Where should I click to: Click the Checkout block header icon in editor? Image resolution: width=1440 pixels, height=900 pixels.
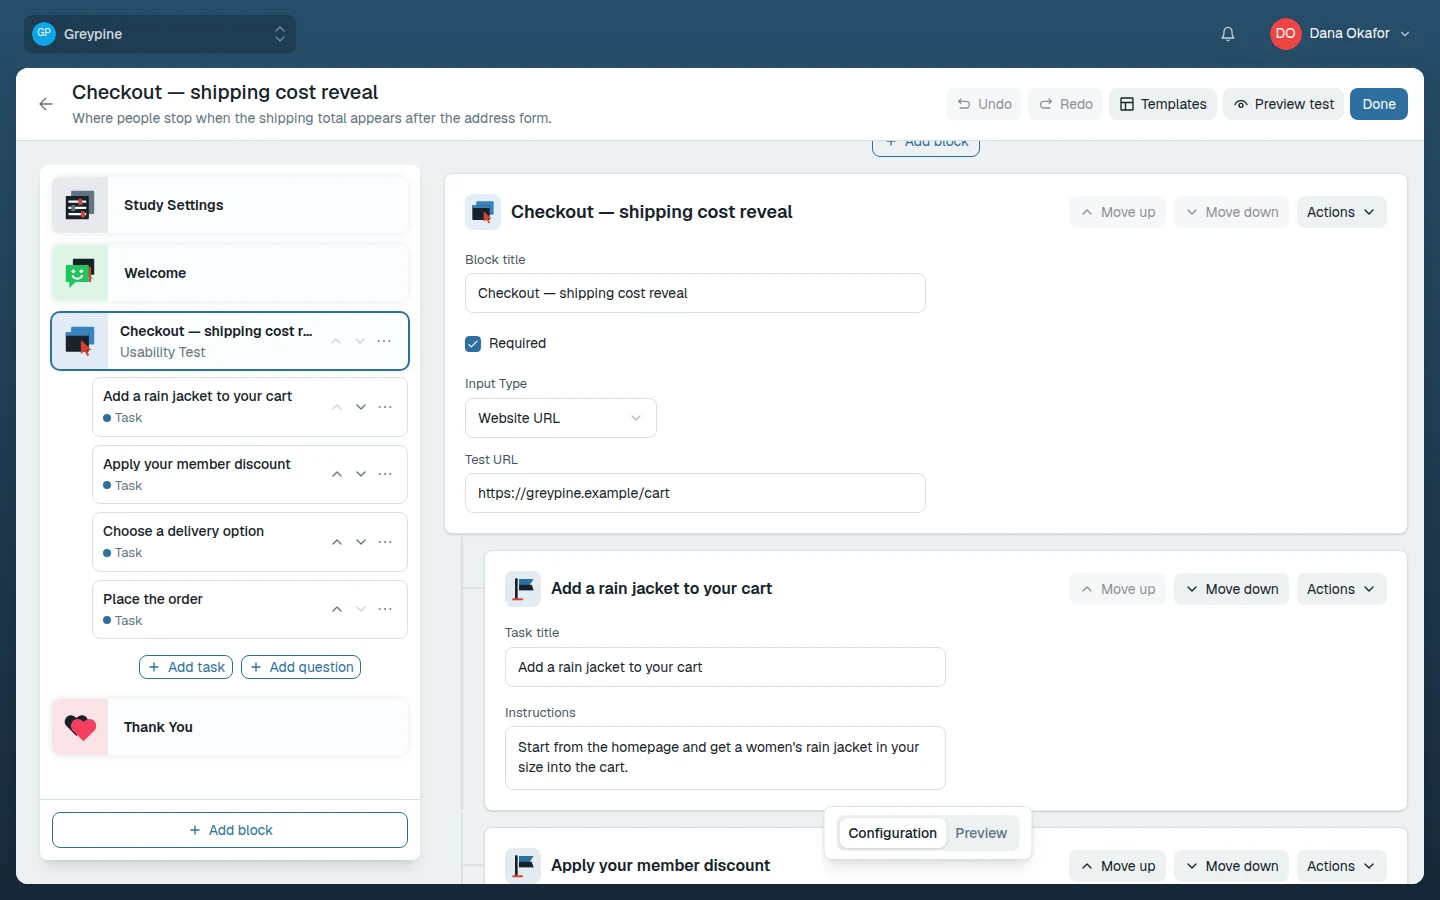(x=483, y=212)
